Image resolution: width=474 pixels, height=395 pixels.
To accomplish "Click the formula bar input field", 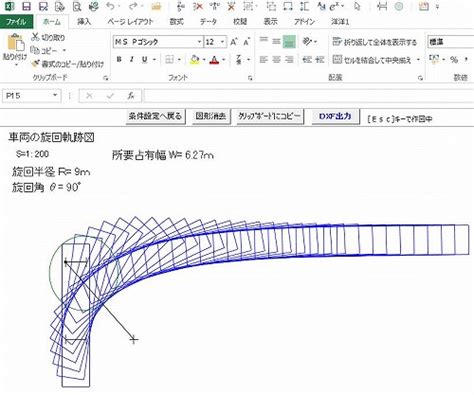I will pos(308,96).
